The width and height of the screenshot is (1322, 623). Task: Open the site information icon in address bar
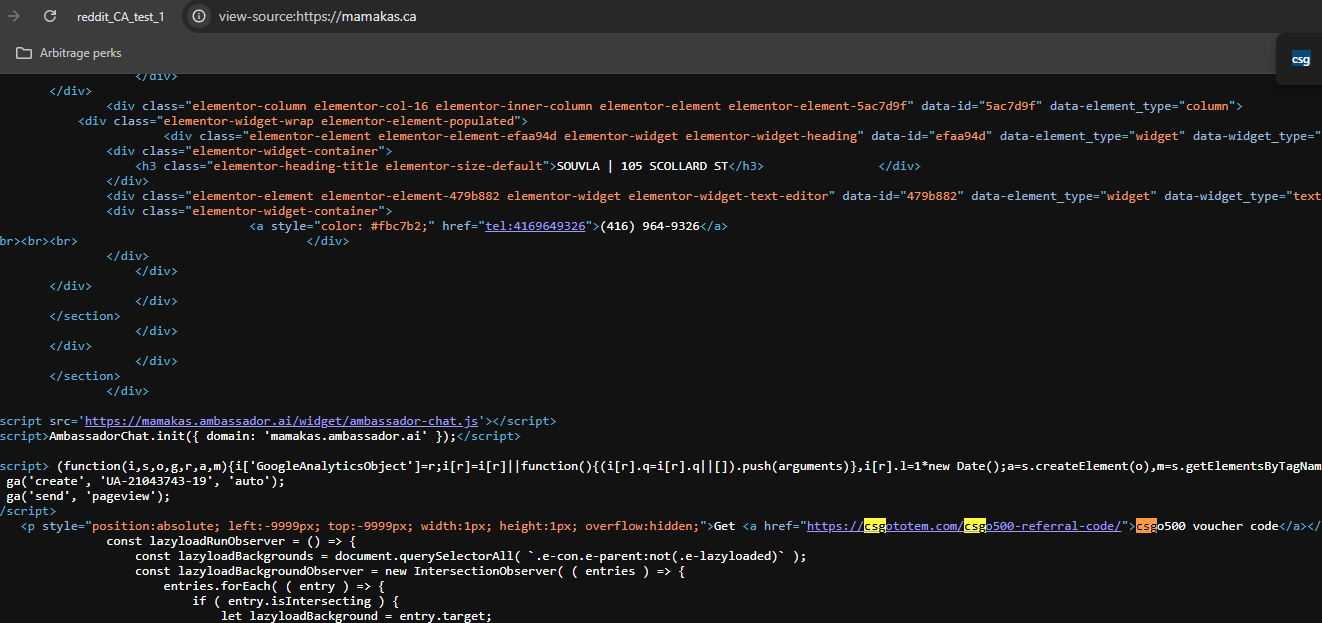click(x=199, y=16)
